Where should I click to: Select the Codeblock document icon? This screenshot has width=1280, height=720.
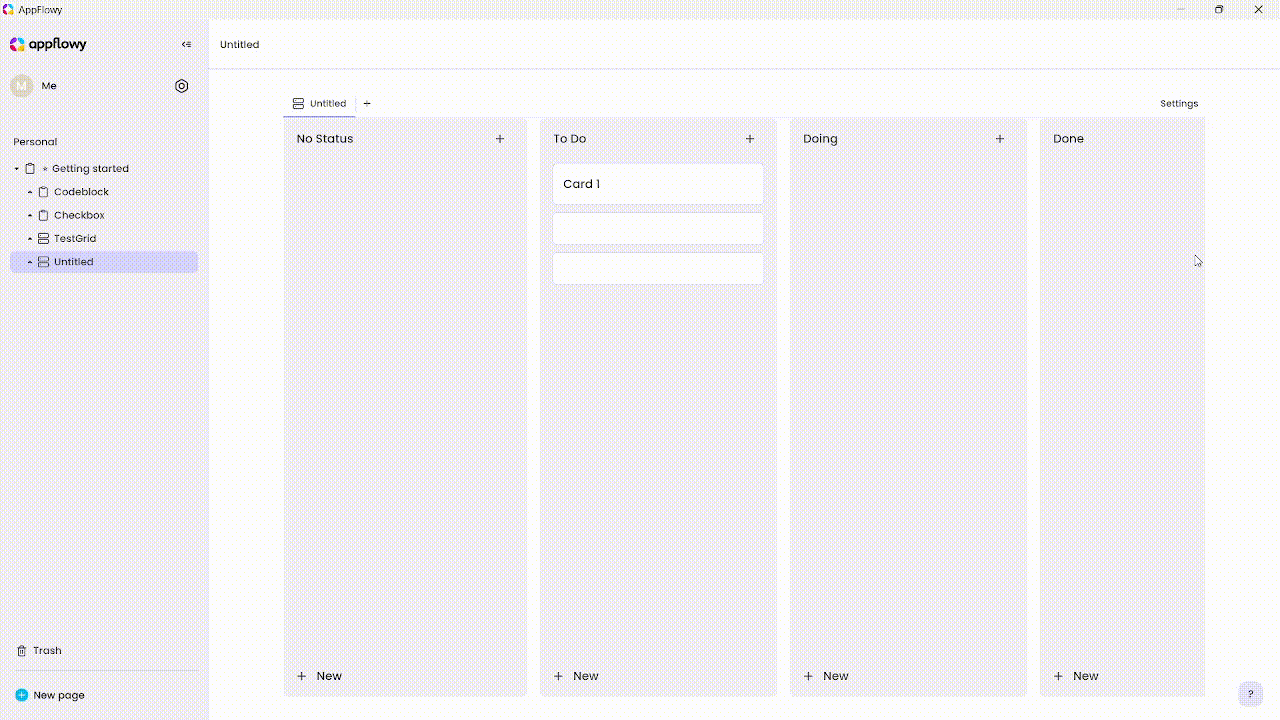(x=43, y=191)
